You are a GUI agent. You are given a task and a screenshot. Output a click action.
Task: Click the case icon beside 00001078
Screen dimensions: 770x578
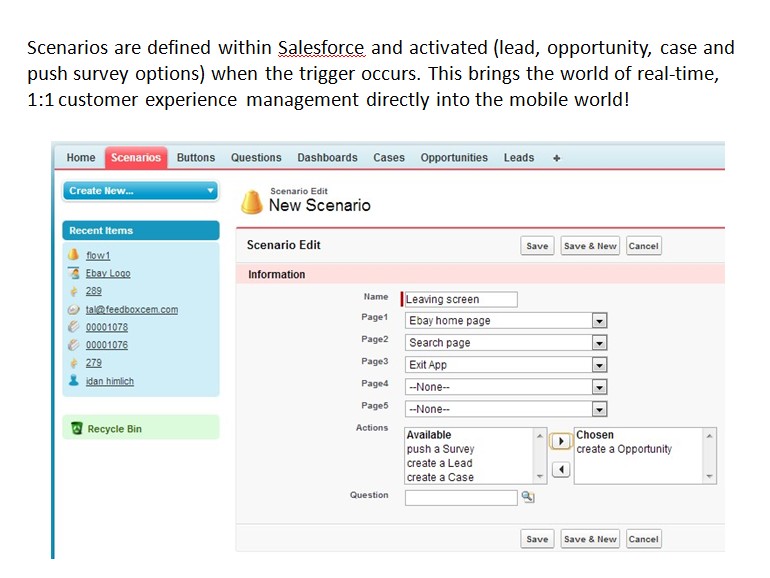pyautogui.click(x=73, y=327)
